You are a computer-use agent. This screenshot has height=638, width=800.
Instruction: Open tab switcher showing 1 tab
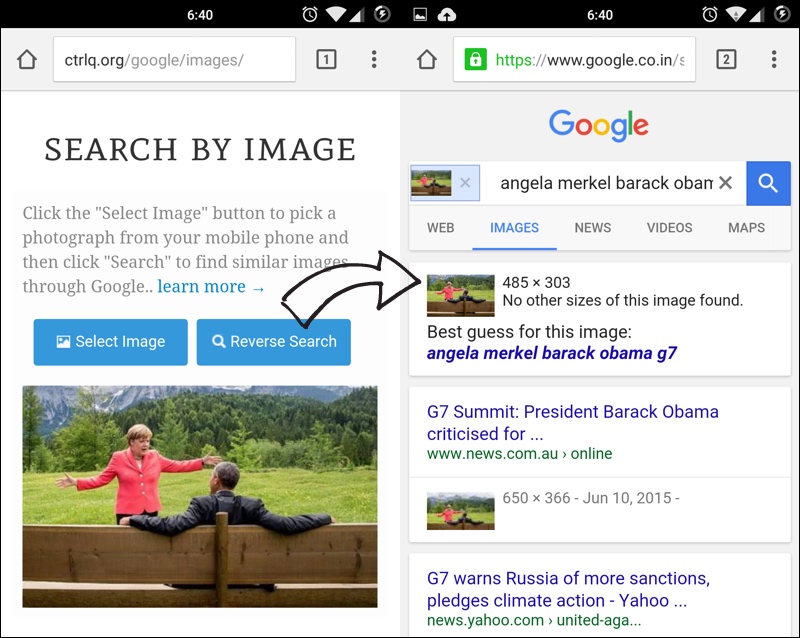click(327, 60)
